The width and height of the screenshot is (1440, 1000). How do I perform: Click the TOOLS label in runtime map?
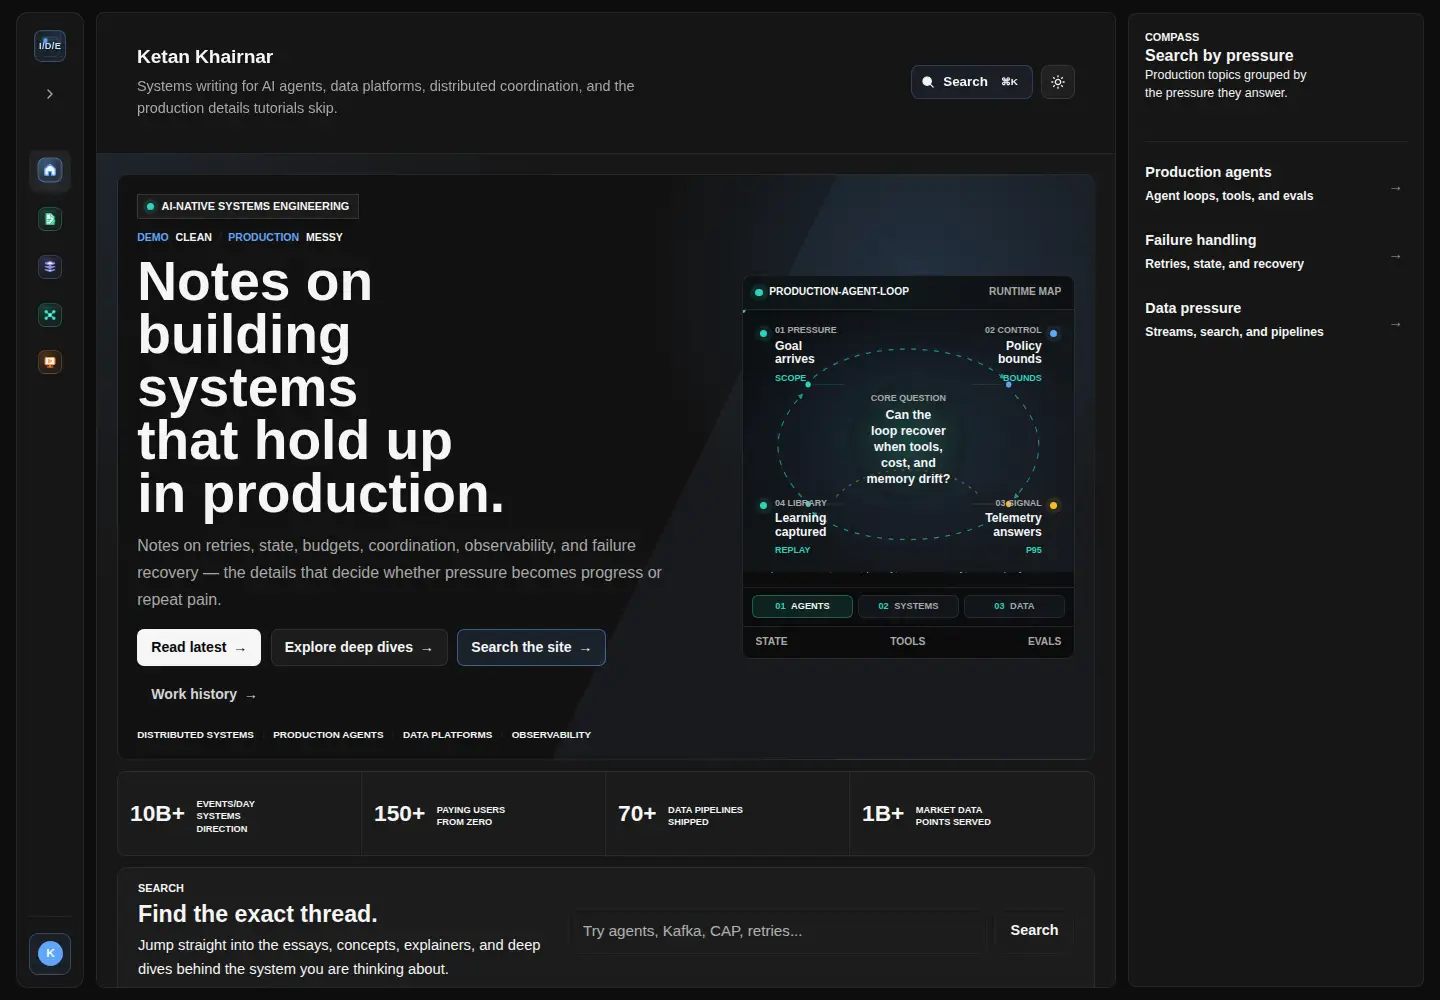point(908,641)
